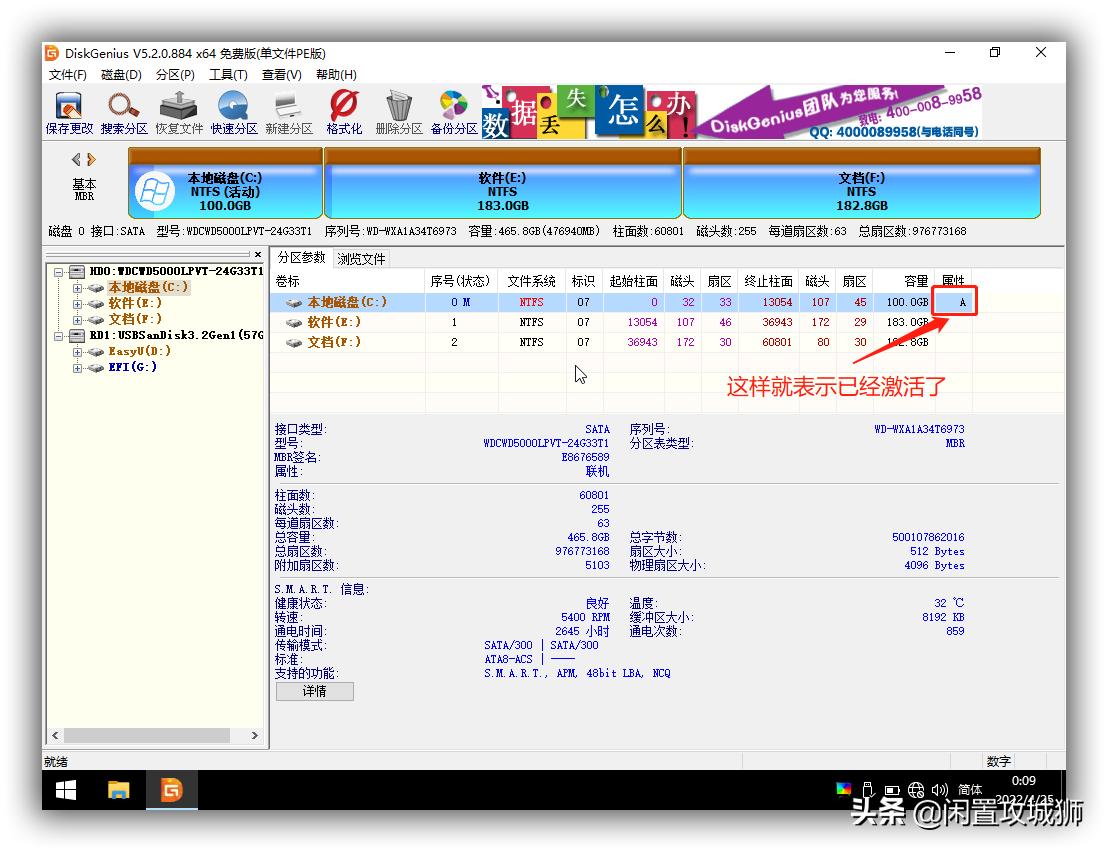Screen dimensions: 1108x852
Task: Click the 新建分区 (New Partition) icon
Action: 286,111
